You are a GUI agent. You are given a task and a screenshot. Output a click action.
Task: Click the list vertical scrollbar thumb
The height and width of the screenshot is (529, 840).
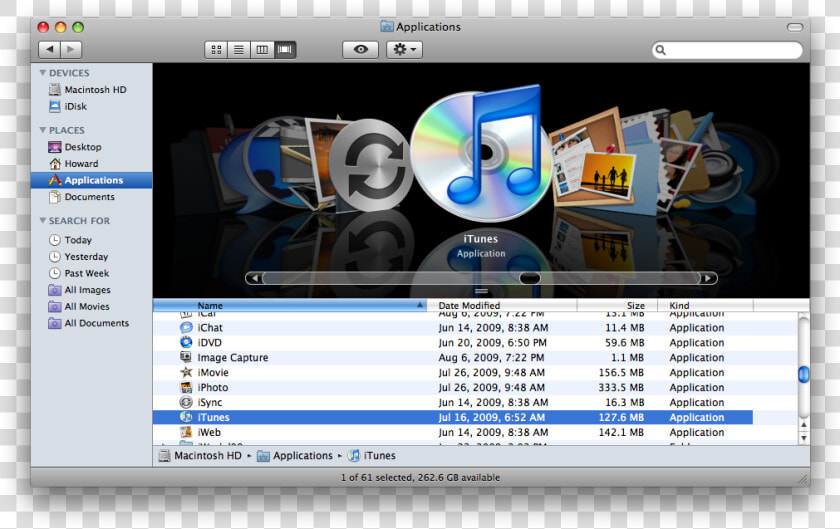click(x=803, y=374)
